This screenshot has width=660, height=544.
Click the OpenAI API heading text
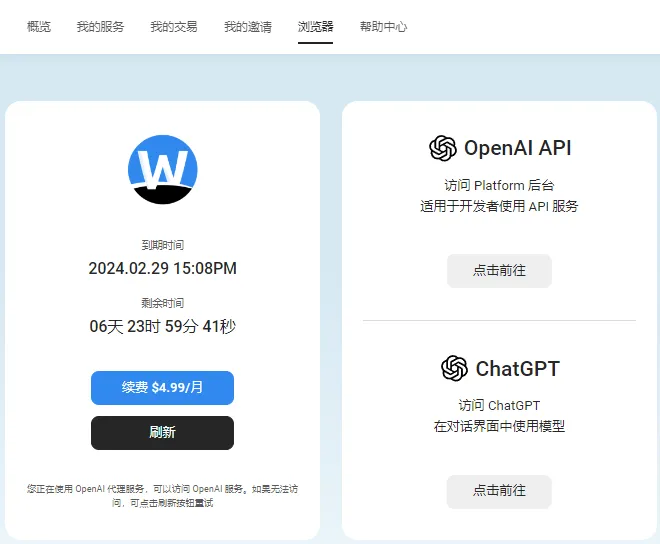coord(517,149)
